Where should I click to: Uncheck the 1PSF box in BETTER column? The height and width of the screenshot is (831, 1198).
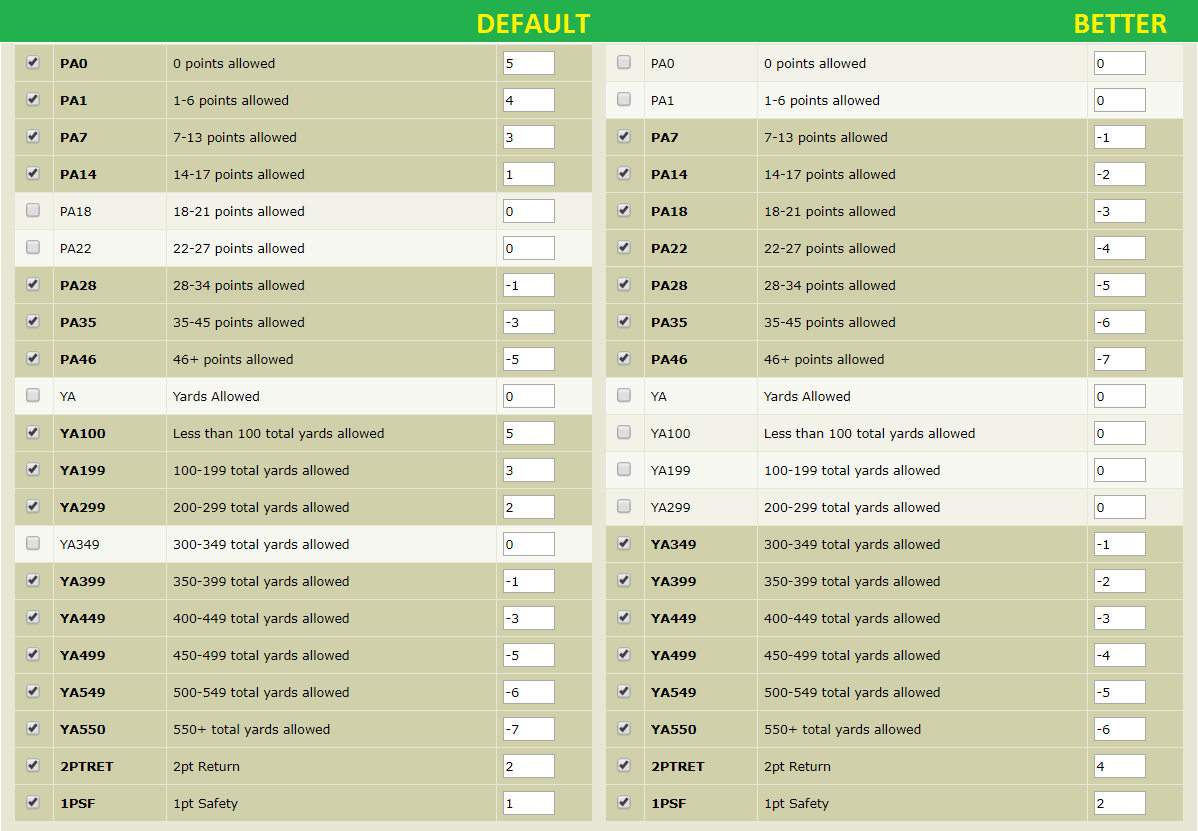point(624,802)
